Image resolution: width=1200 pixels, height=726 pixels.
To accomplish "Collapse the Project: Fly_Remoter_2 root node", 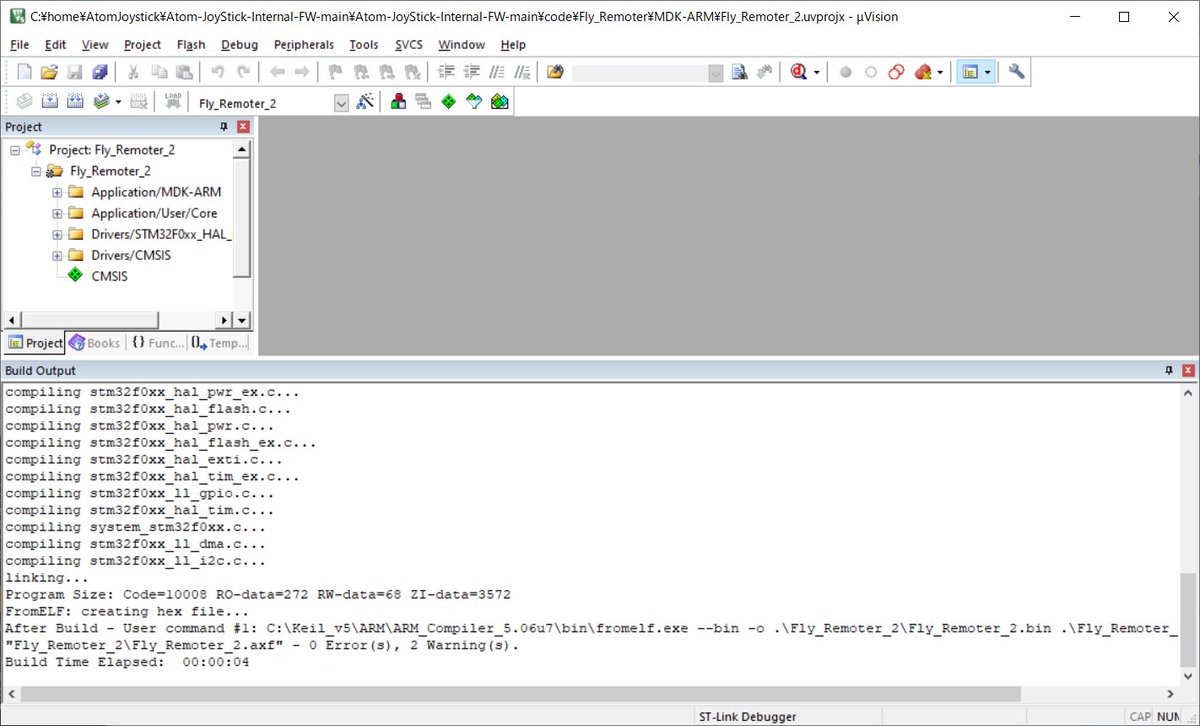I will tap(15, 150).
